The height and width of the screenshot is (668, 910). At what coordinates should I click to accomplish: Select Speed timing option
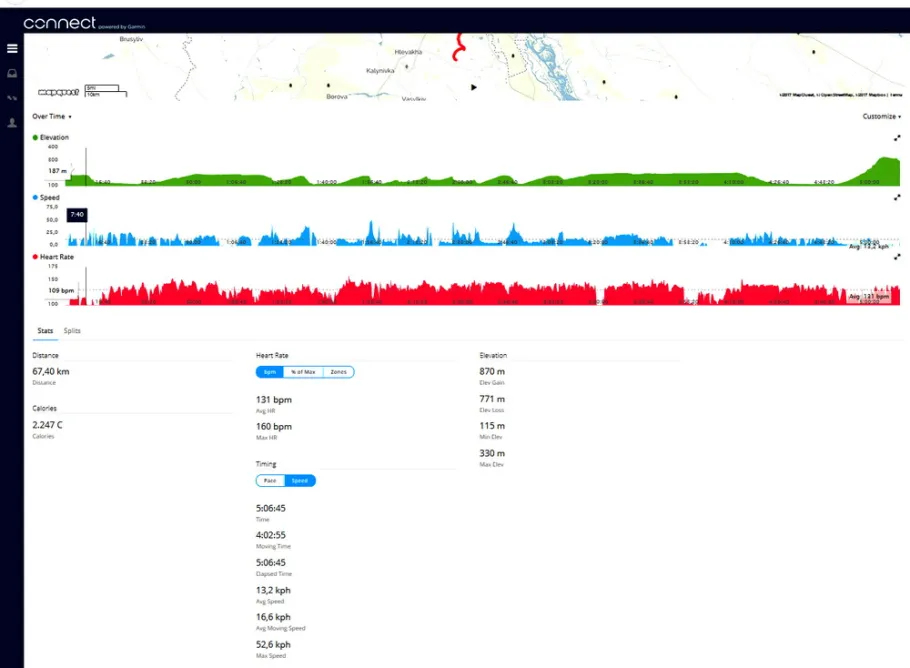[299, 481]
